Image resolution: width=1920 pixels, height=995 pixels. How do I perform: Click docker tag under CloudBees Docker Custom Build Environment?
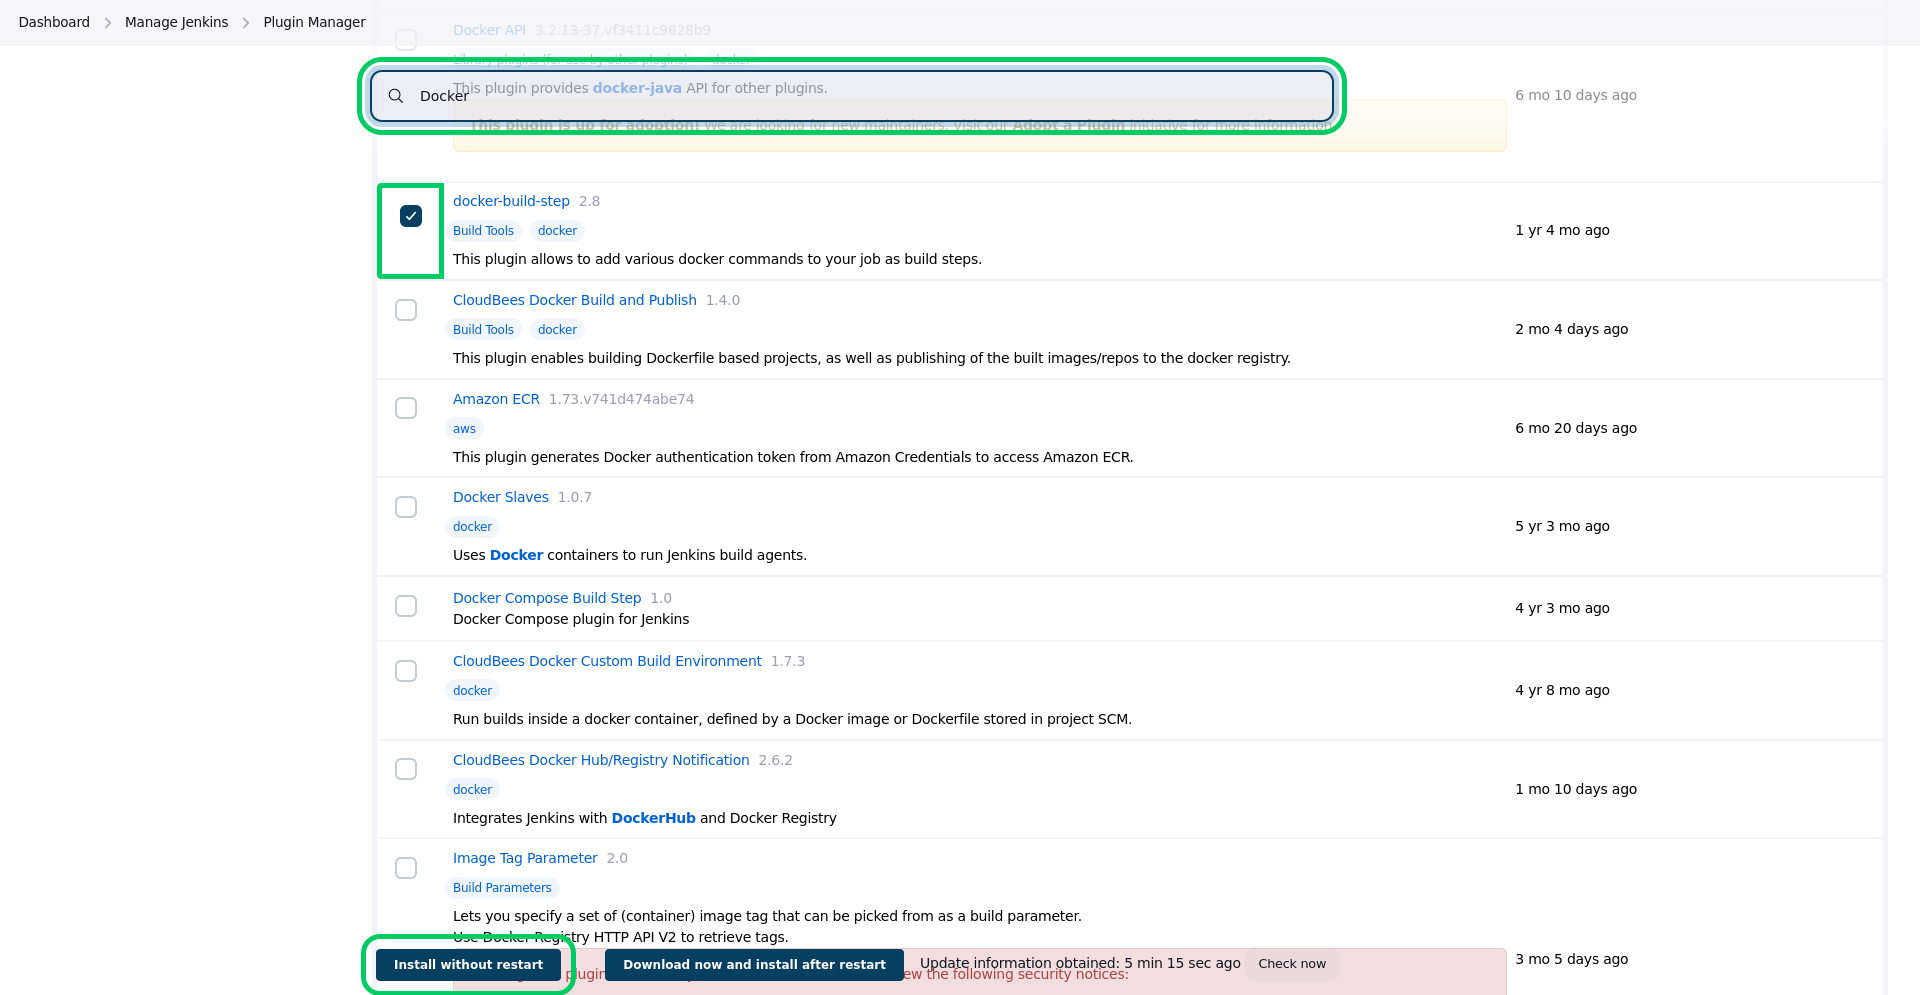472,691
